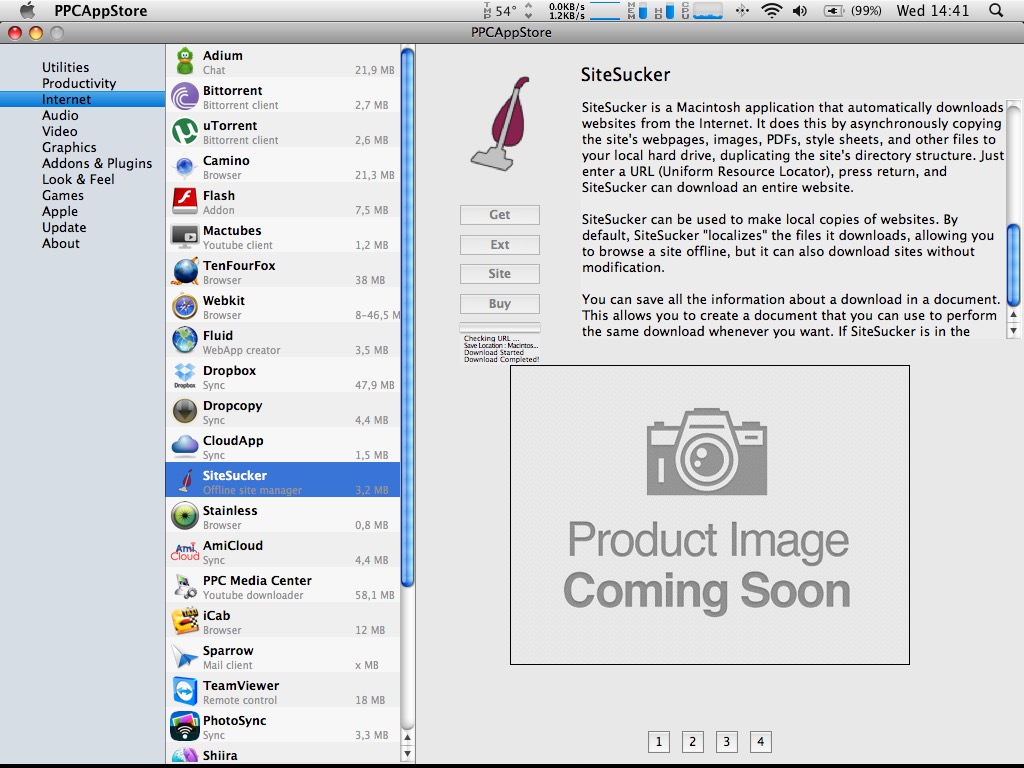Click the Bittorrent purple swirl icon
Image resolution: width=1024 pixels, height=768 pixels.
[x=185, y=97]
